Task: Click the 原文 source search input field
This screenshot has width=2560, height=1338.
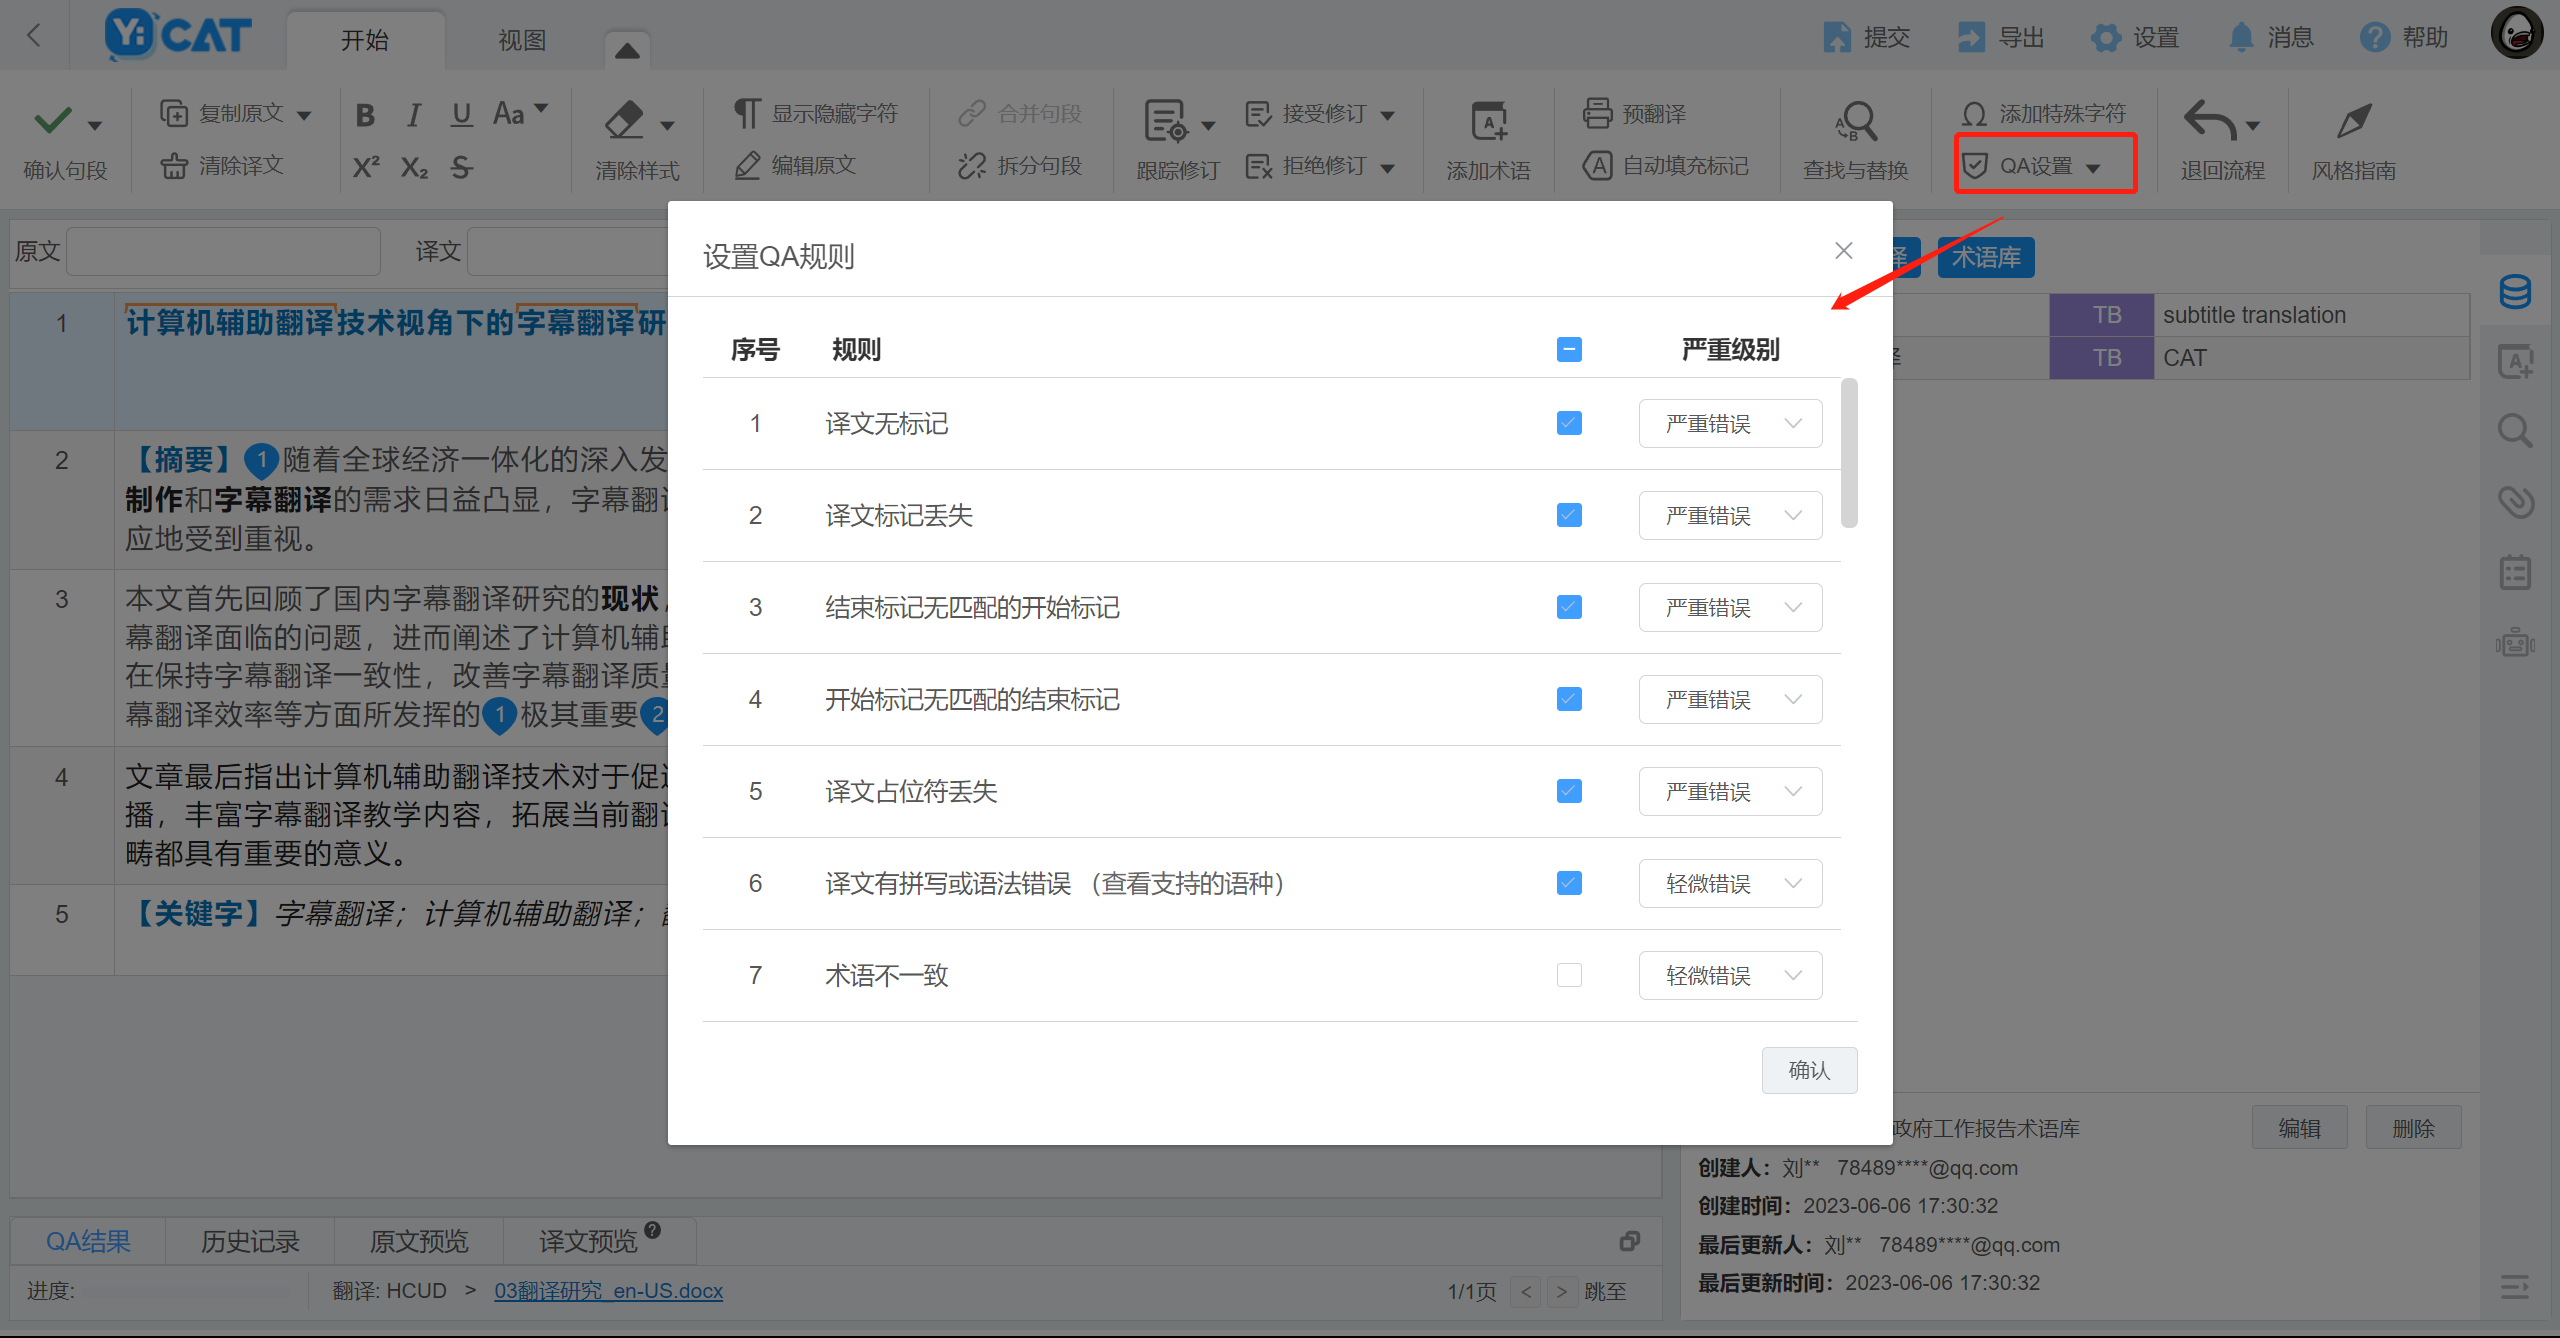Action: pos(222,251)
